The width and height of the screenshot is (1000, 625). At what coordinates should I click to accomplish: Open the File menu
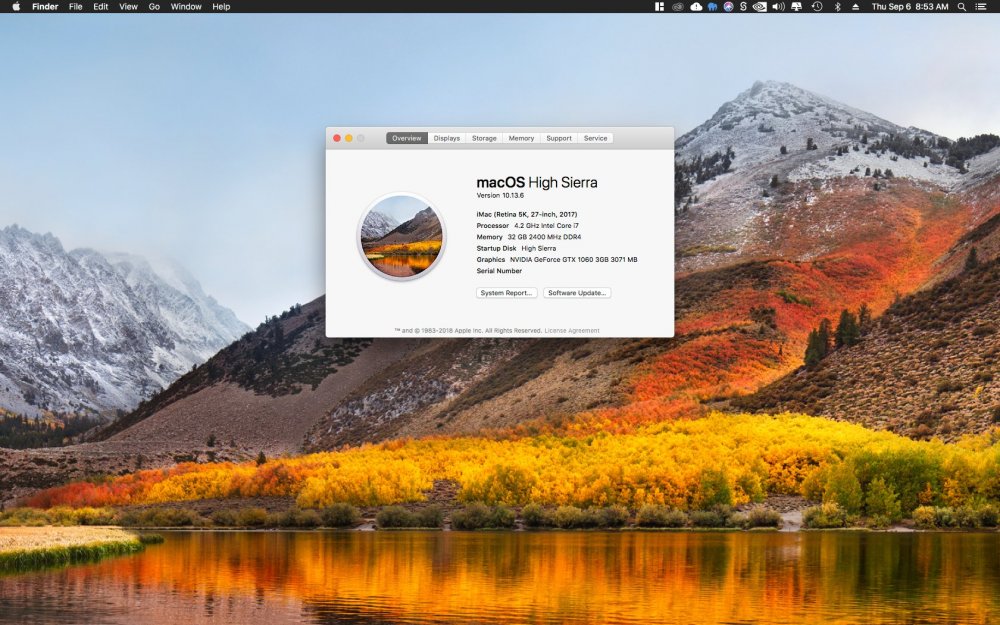75,6
